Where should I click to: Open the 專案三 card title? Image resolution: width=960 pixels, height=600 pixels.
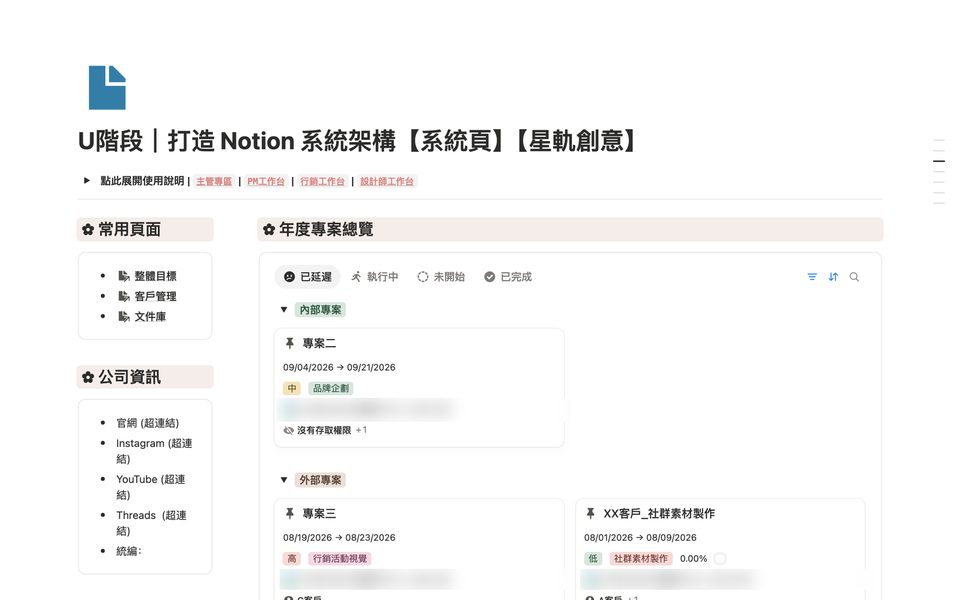pyautogui.click(x=319, y=514)
